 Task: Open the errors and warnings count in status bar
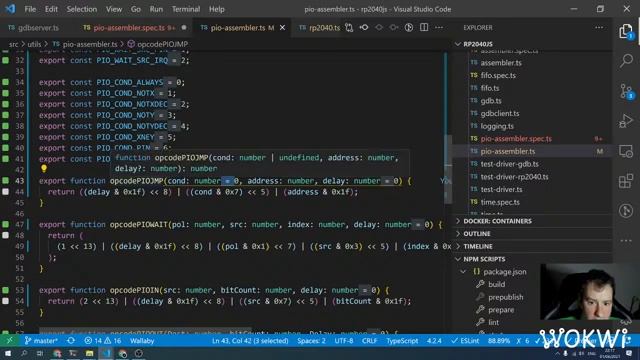(102, 340)
